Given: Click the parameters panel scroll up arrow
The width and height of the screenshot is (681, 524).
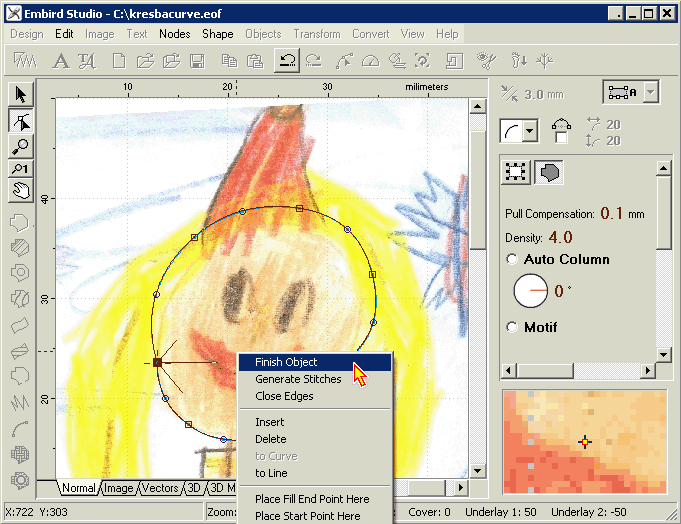Looking at the screenshot, I should (664, 168).
